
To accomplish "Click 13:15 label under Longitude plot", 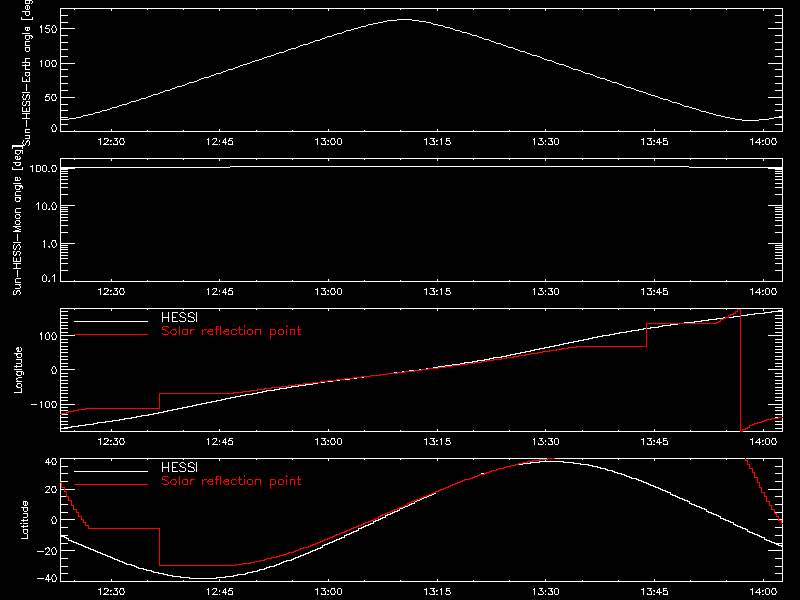I will [437, 441].
